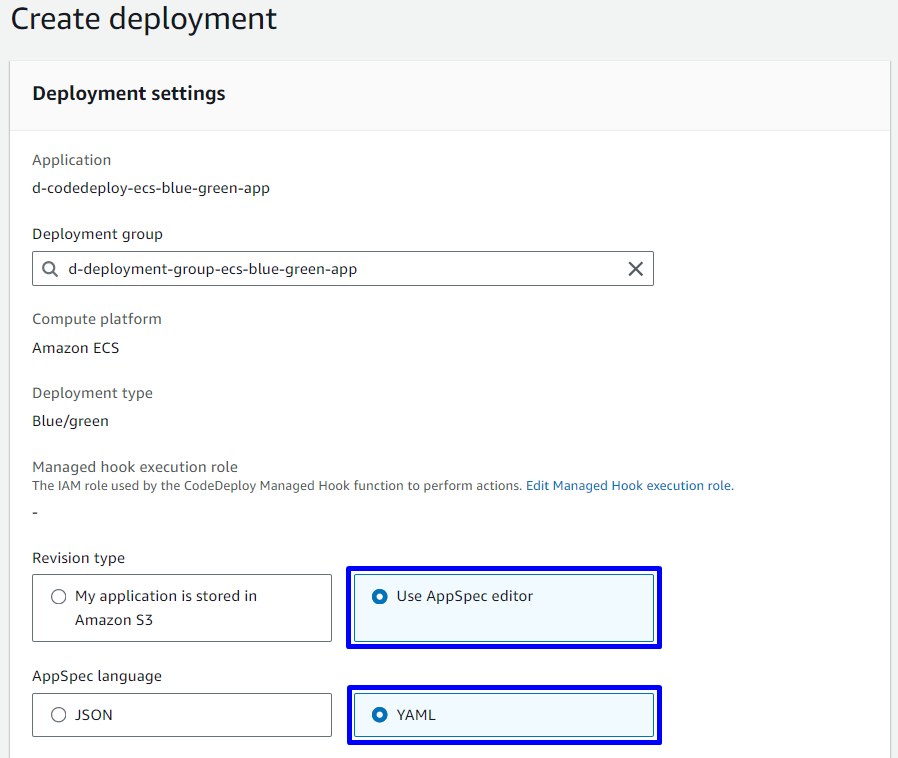Click the search magnifier in Deployment group
898x758 pixels.
pos(50,269)
